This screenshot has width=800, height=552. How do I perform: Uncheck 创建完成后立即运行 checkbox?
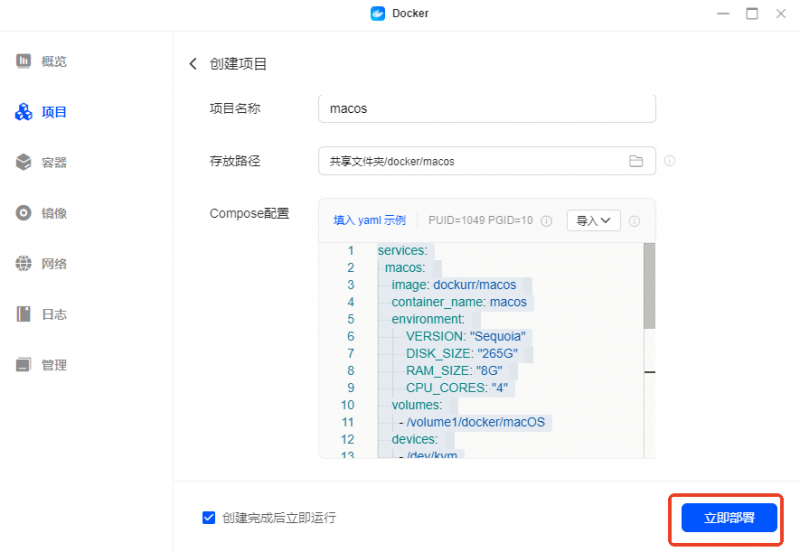(x=209, y=518)
